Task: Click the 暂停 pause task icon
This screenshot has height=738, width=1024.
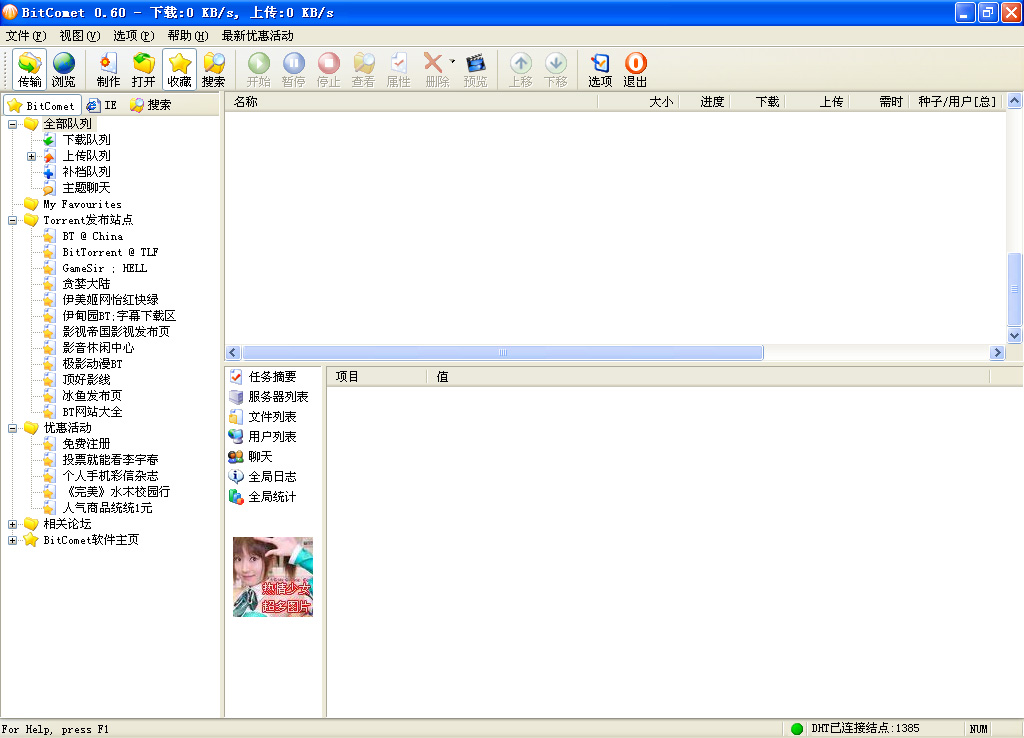Action: 294,69
